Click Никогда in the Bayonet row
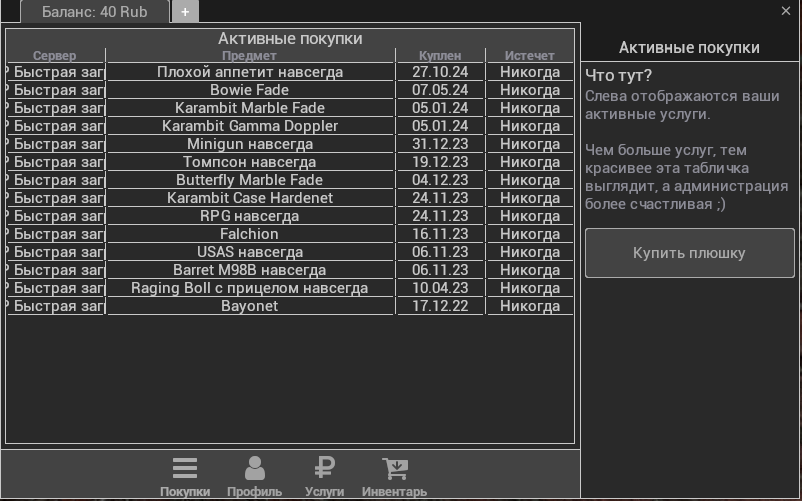This screenshot has height=501, width=802. 530,306
